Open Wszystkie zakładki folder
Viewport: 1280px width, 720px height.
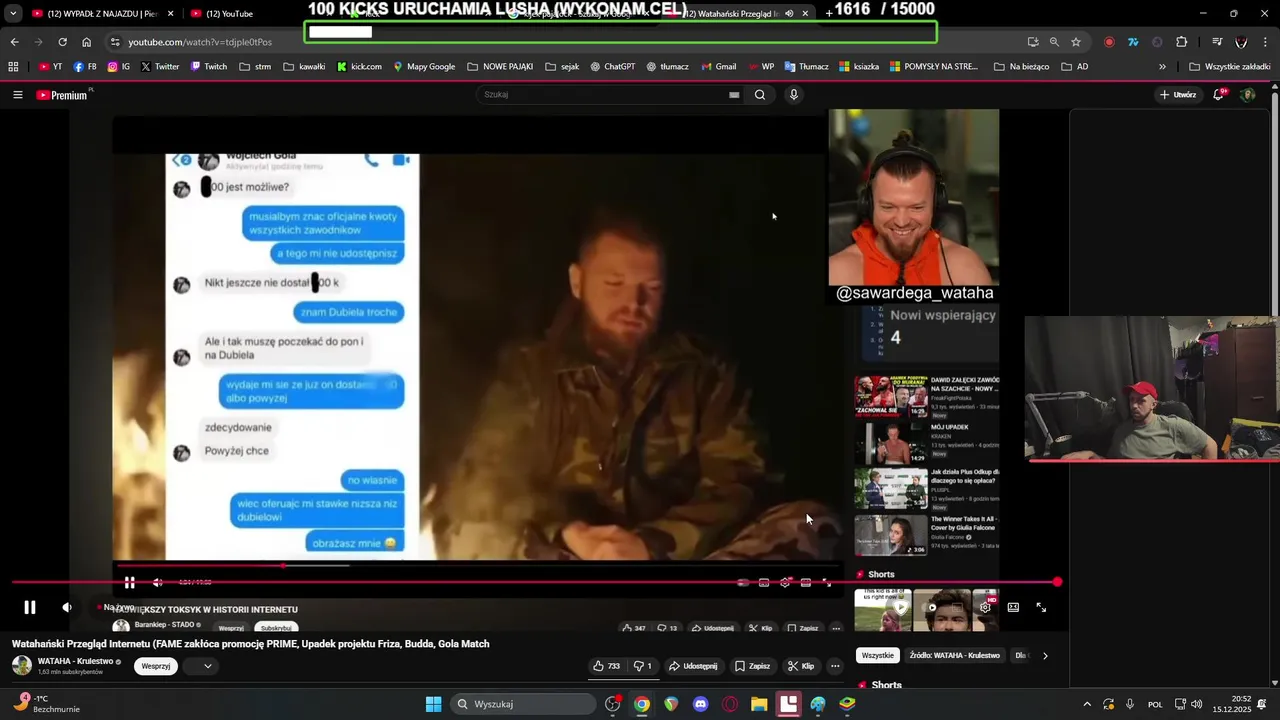click(x=1229, y=67)
